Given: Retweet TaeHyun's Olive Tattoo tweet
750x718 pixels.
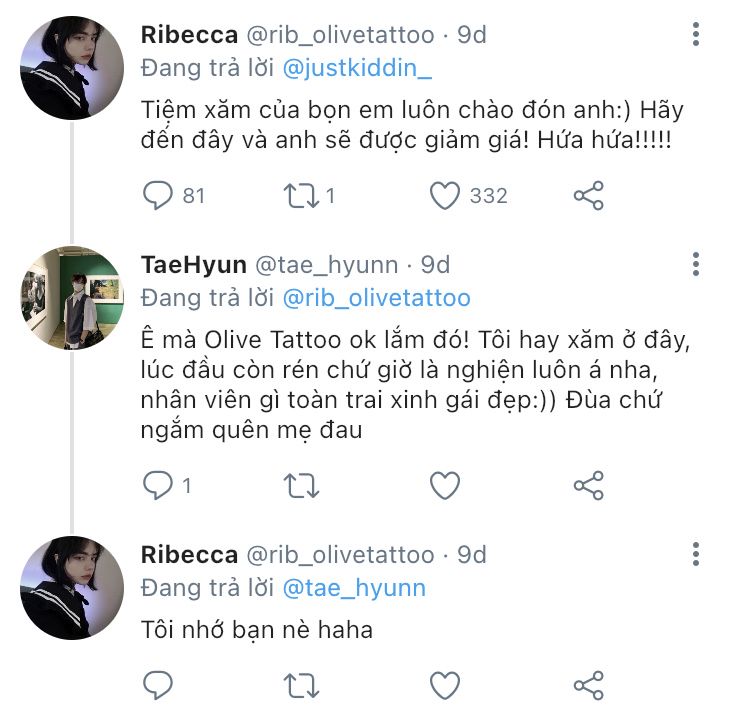Looking at the screenshot, I should pyautogui.click(x=301, y=486).
